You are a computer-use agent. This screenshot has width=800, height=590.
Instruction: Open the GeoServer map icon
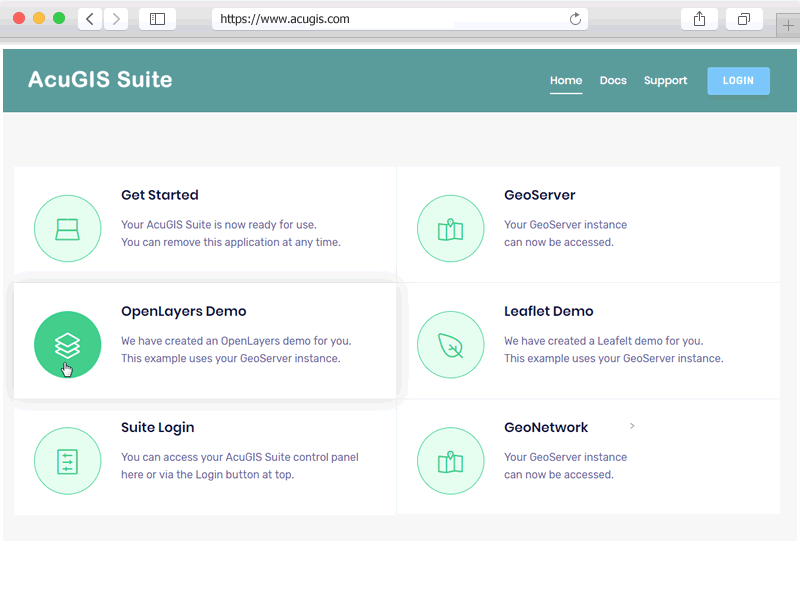click(451, 229)
